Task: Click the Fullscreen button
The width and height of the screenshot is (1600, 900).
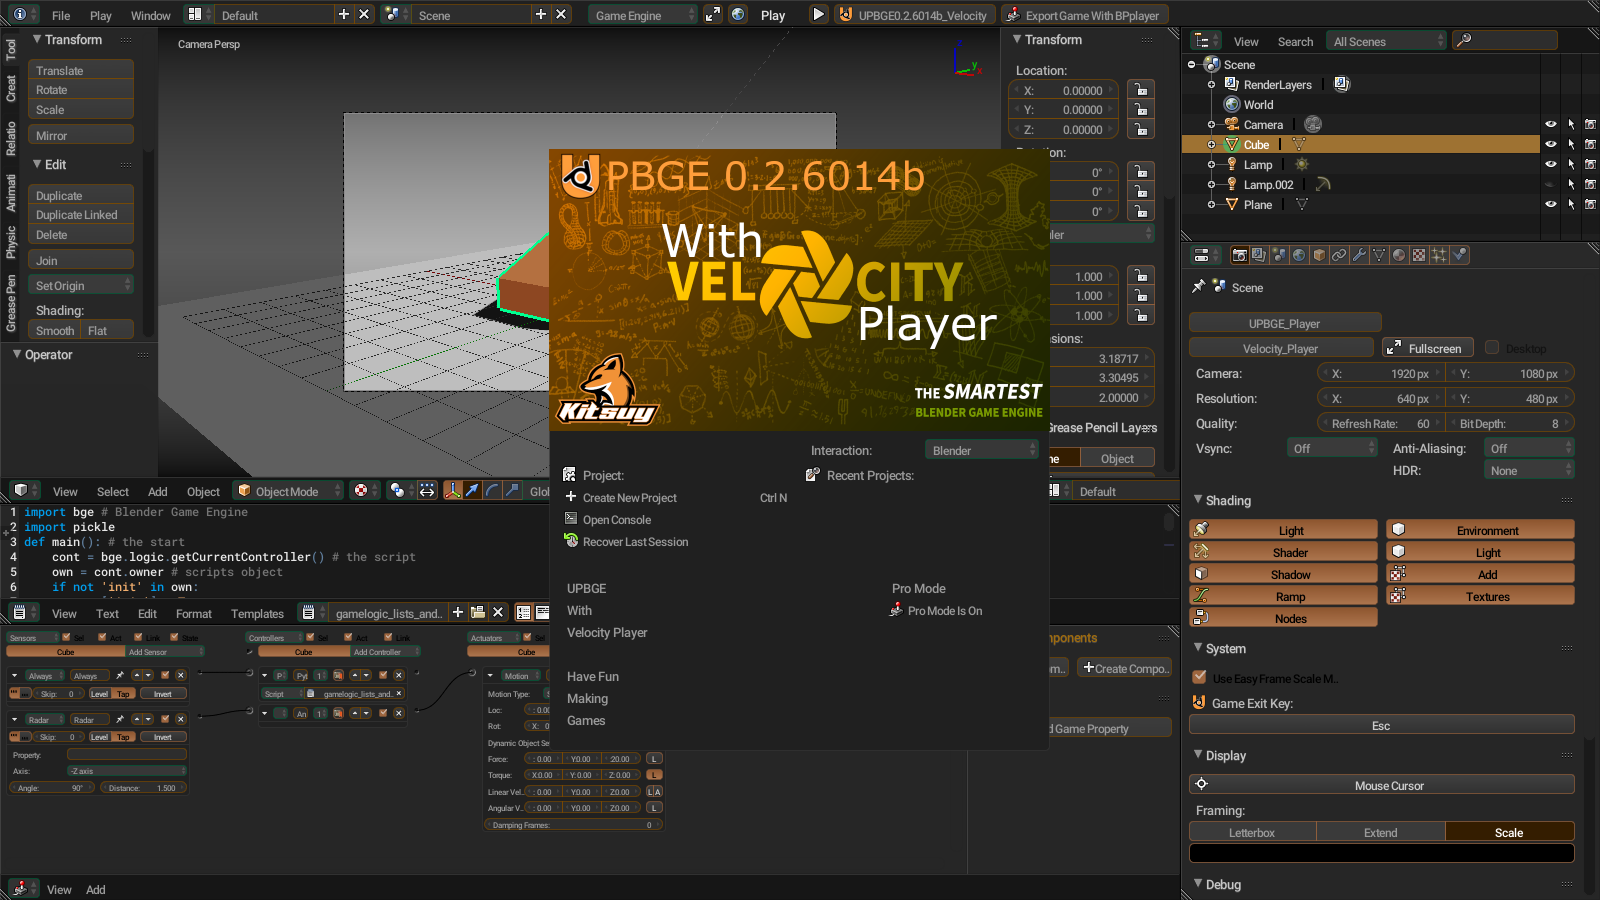Action: (x=1428, y=348)
